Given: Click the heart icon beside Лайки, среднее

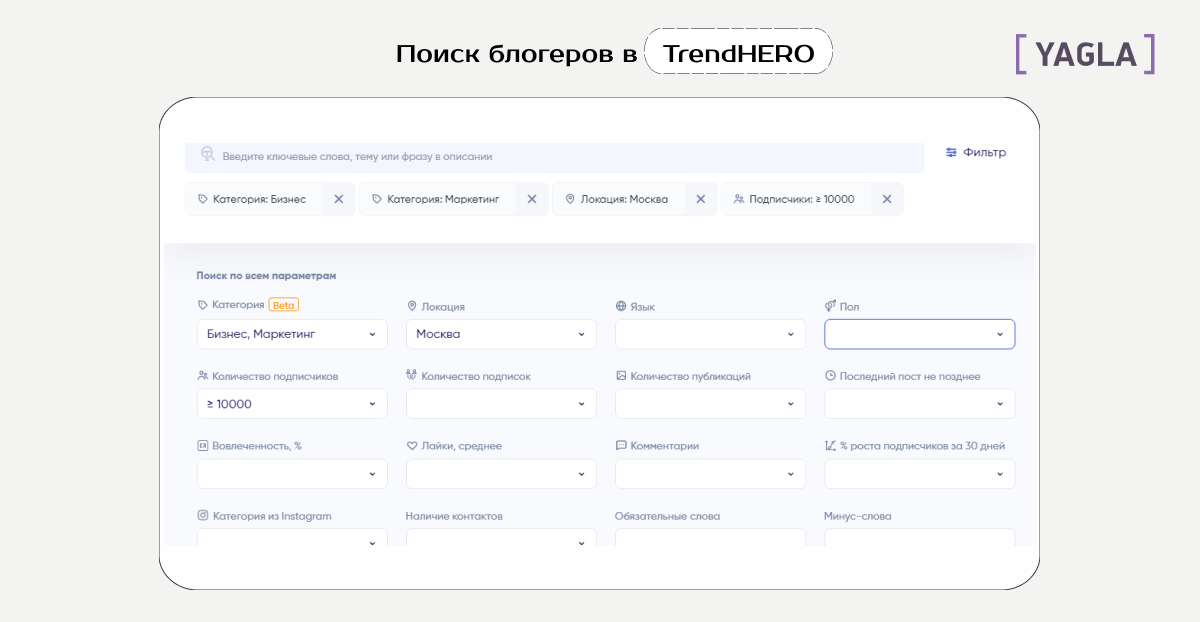Looking at the screenshot, I should pyautogui.click(x=412, y=446).
